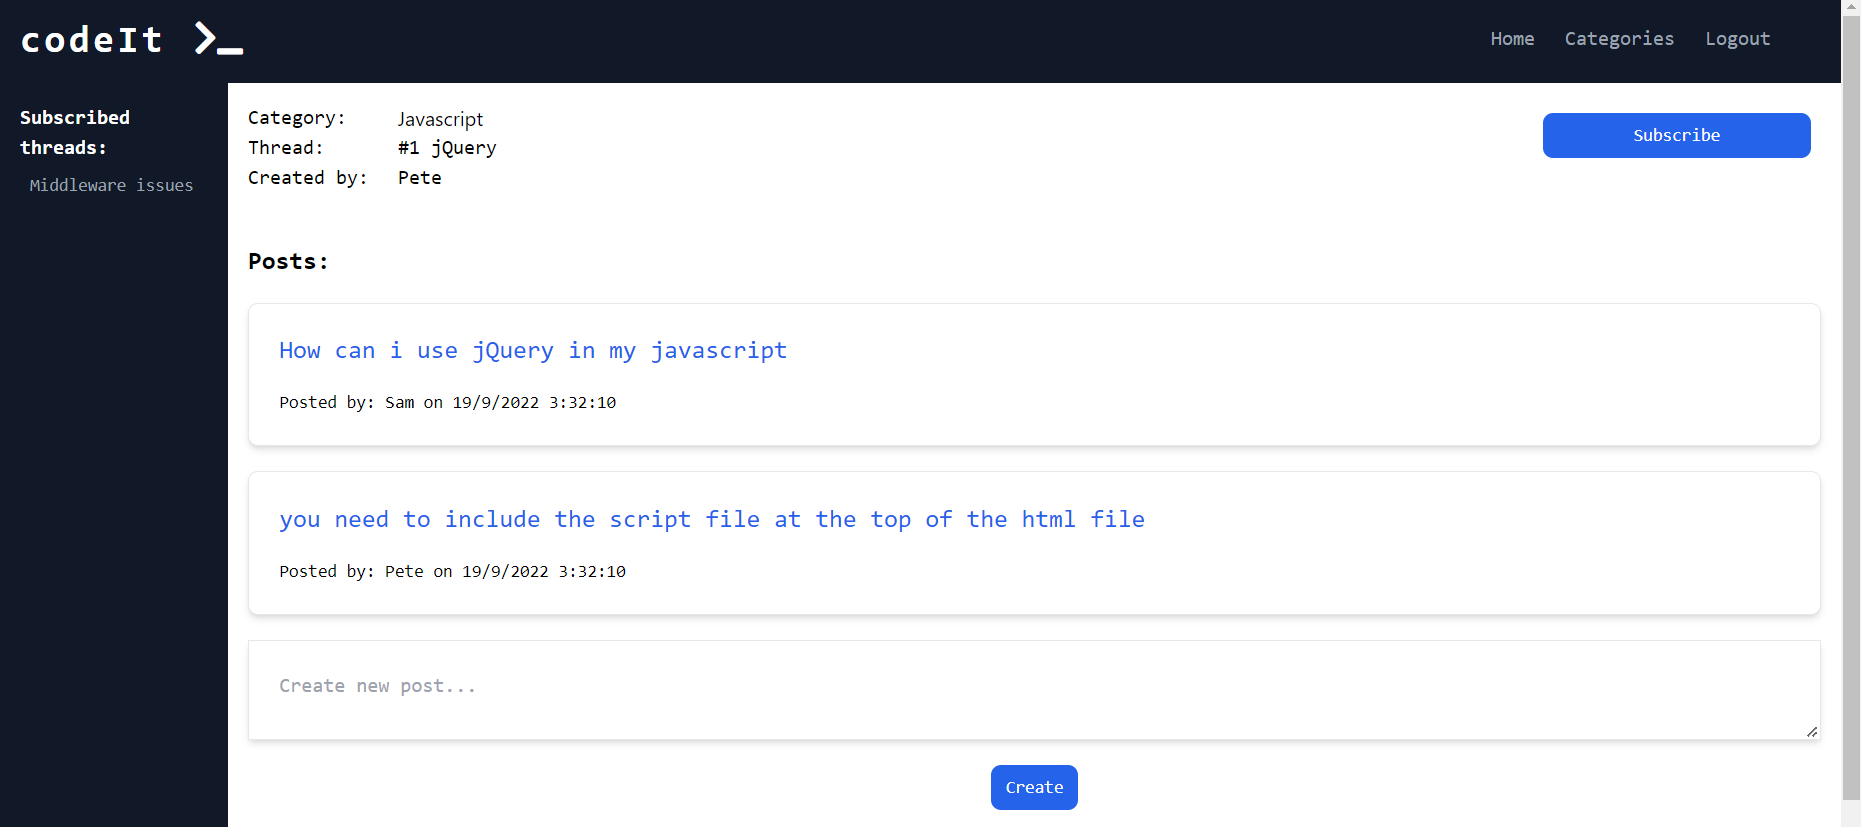Click the text area resize handle
Screen dimensions: 1861x828
(x=1811, y=732)
